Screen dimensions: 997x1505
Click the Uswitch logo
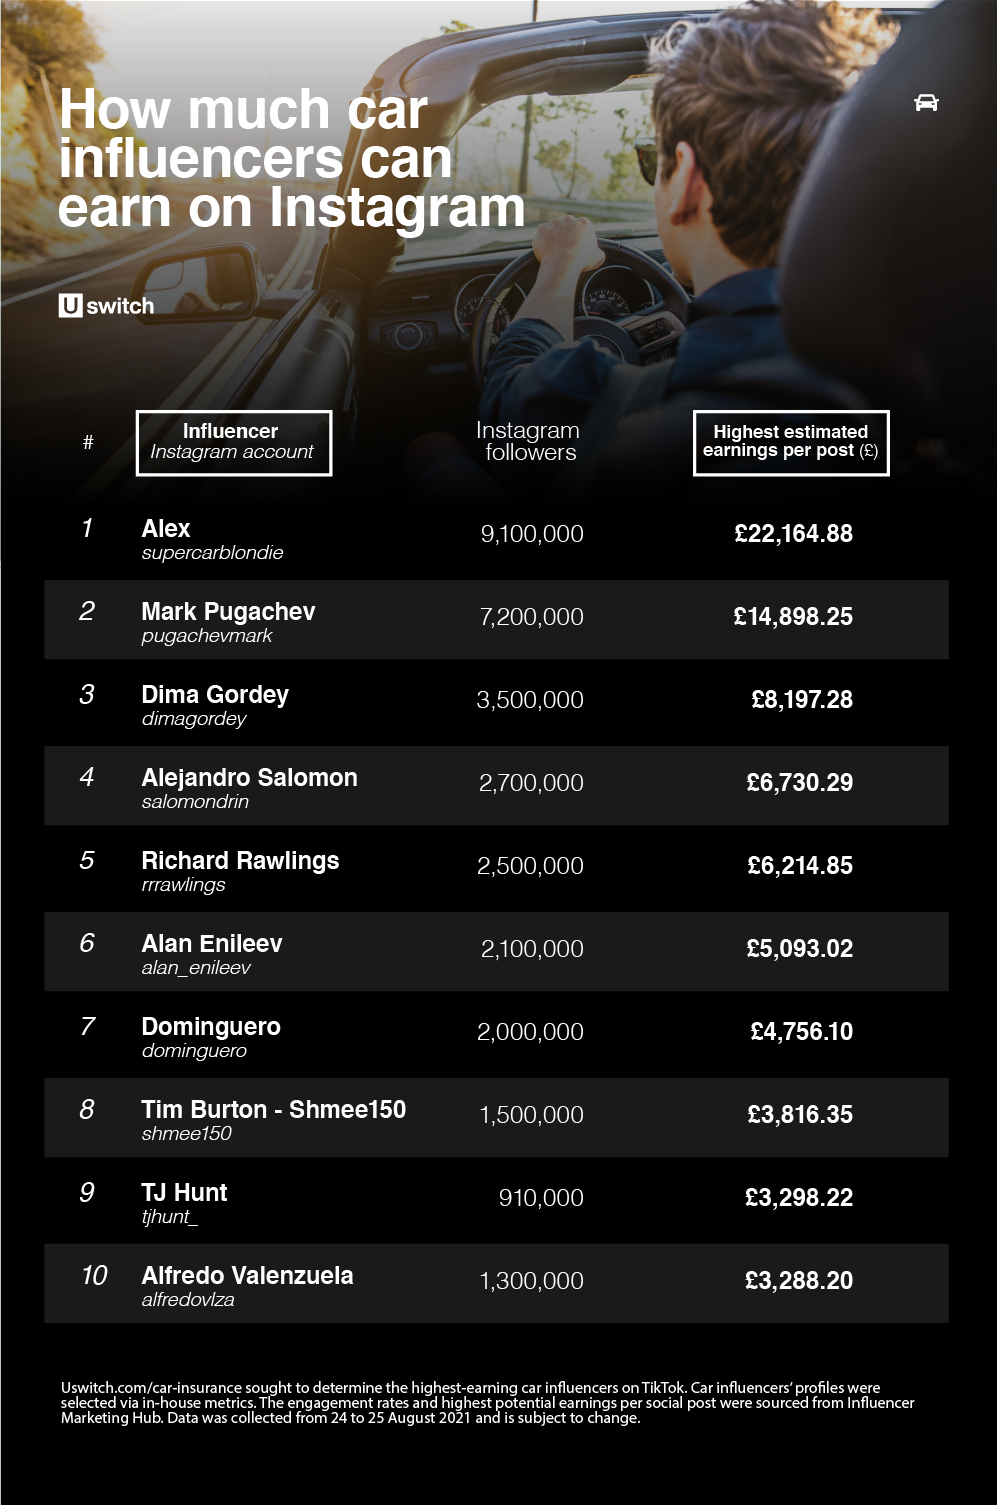106,306
